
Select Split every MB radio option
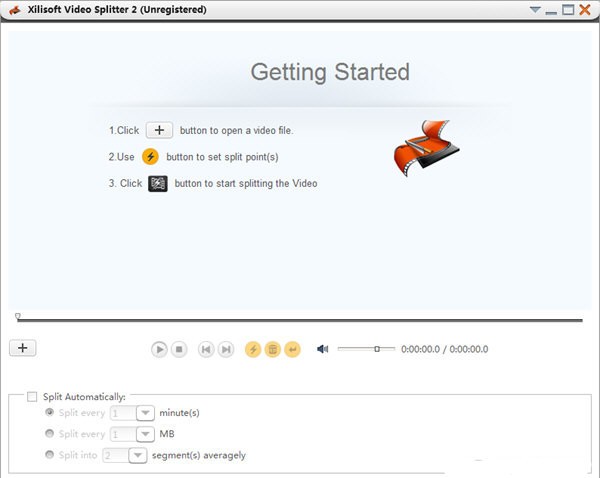tap(50, 434)
